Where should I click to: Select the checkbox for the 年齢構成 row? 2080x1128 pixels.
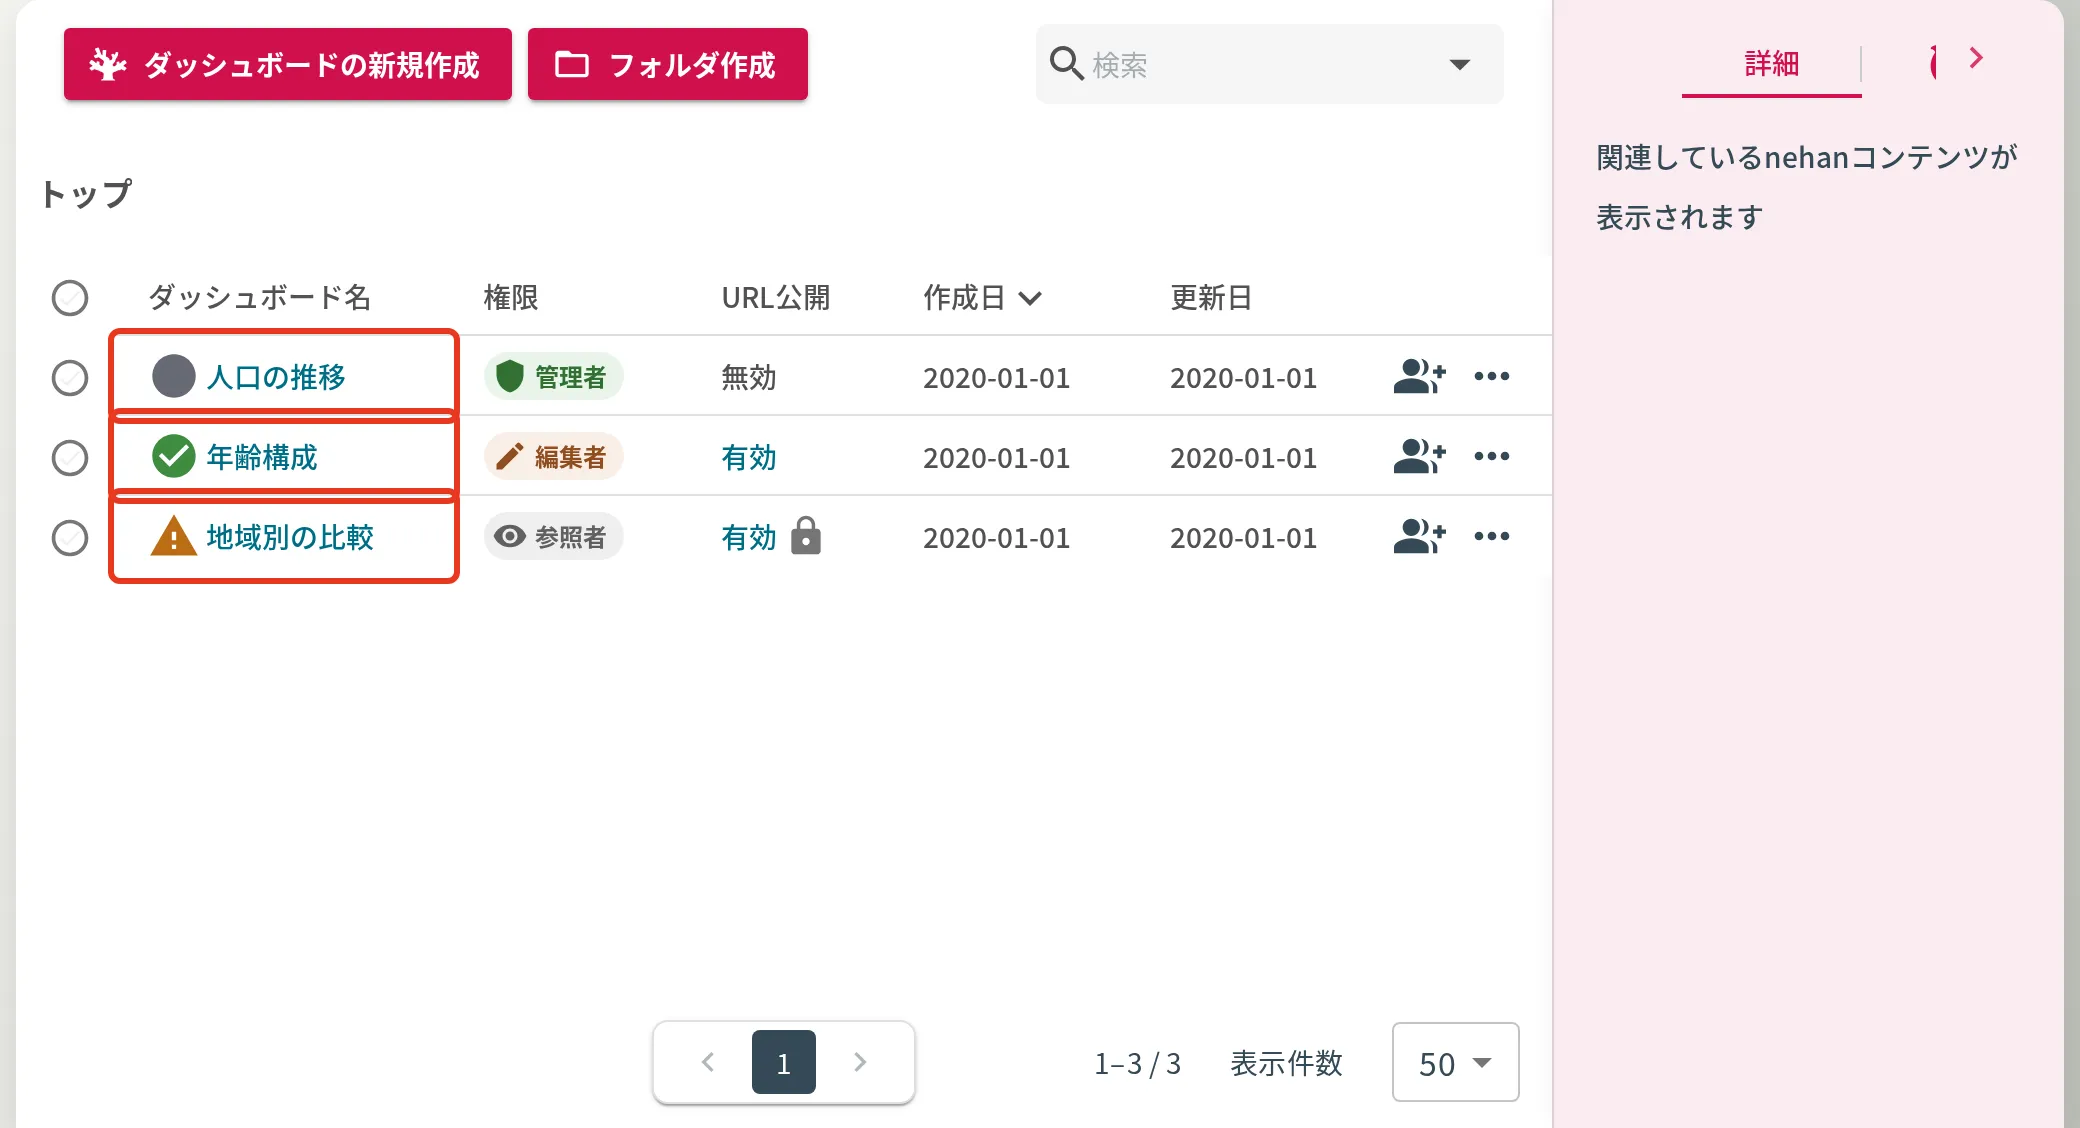point(70,458)
